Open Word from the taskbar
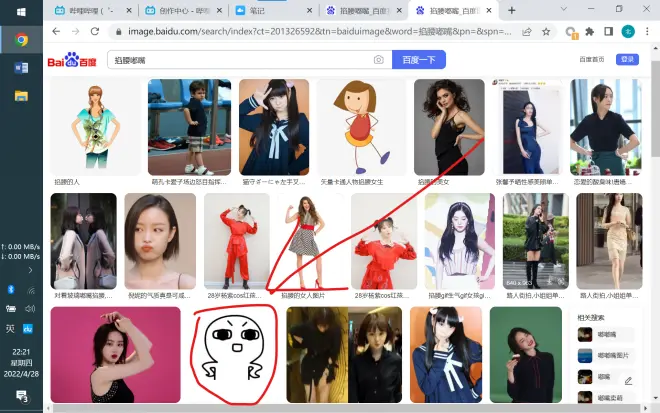The height and width of the screenshot is (413, 660). click(x=21, y=68)
